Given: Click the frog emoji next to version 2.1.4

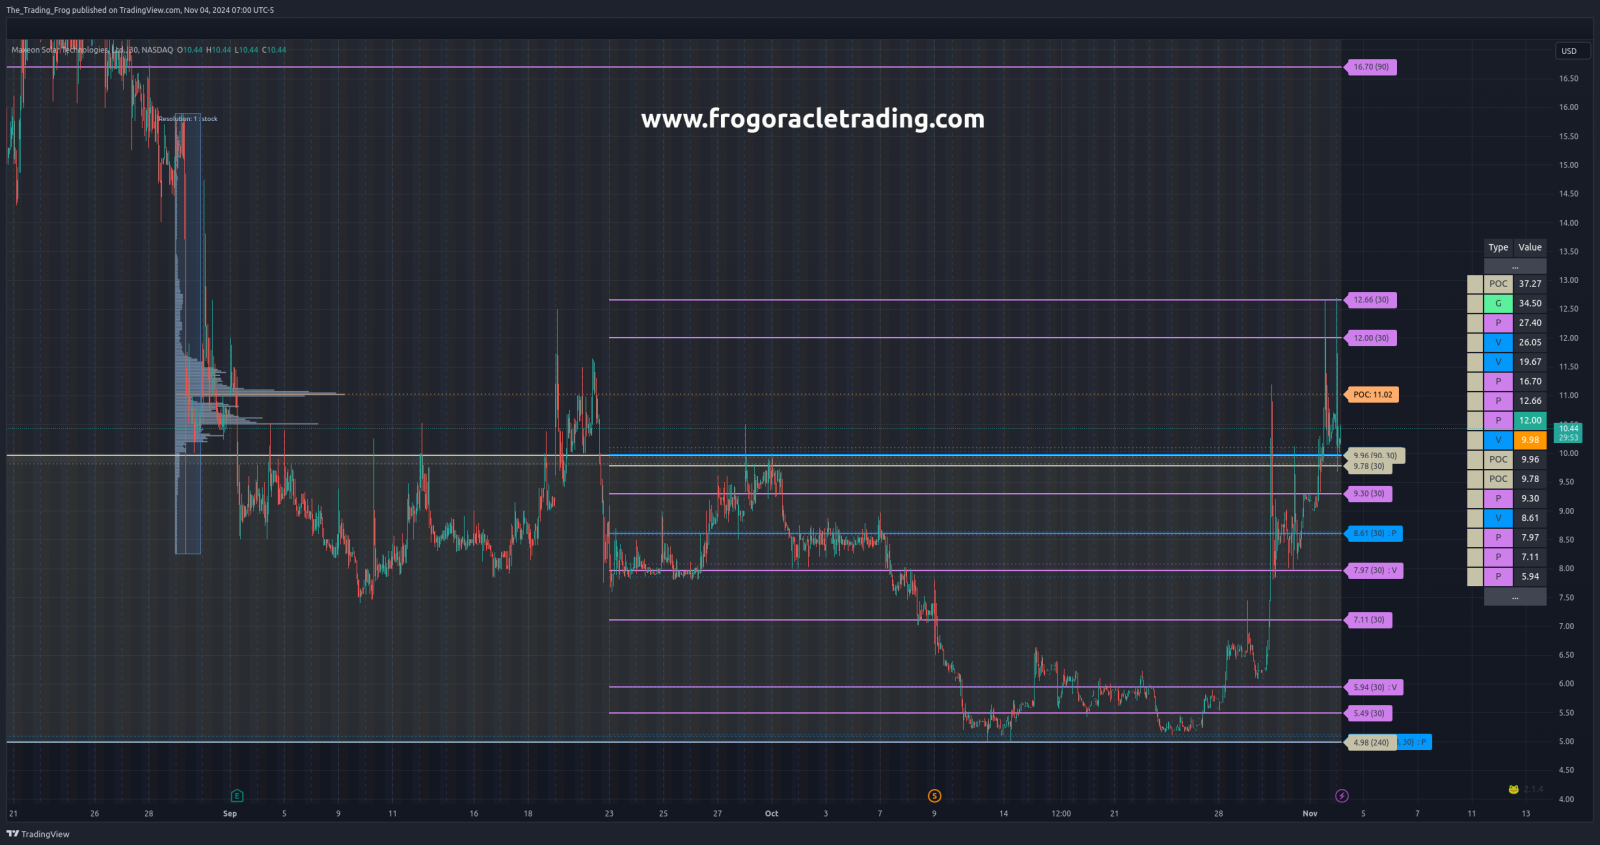Looking at the screenshot, I should click(1514, 789).
